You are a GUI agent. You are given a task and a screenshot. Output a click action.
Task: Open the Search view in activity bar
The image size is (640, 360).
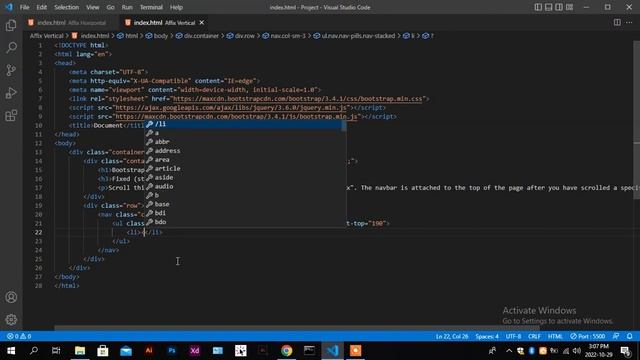click(11, 47)
